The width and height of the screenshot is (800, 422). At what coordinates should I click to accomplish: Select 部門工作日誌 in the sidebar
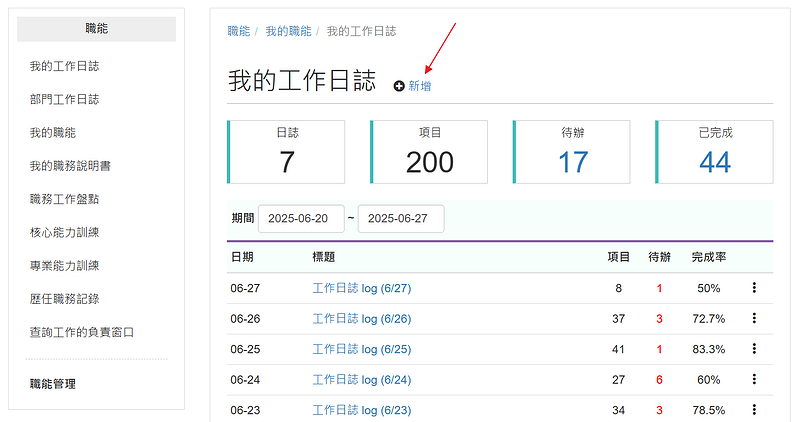[x=64, y=100]
